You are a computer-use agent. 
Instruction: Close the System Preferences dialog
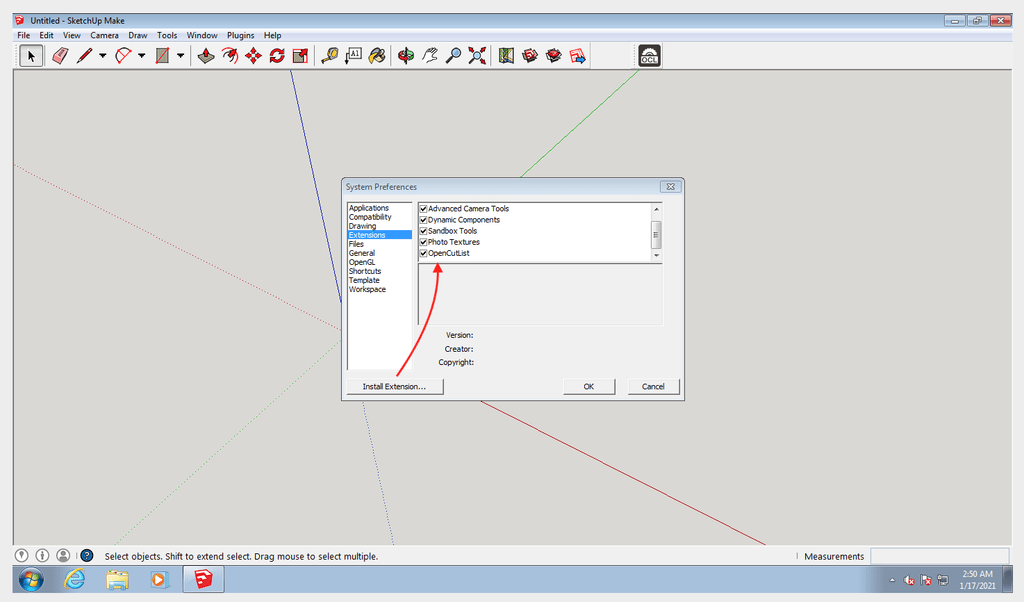670,187
